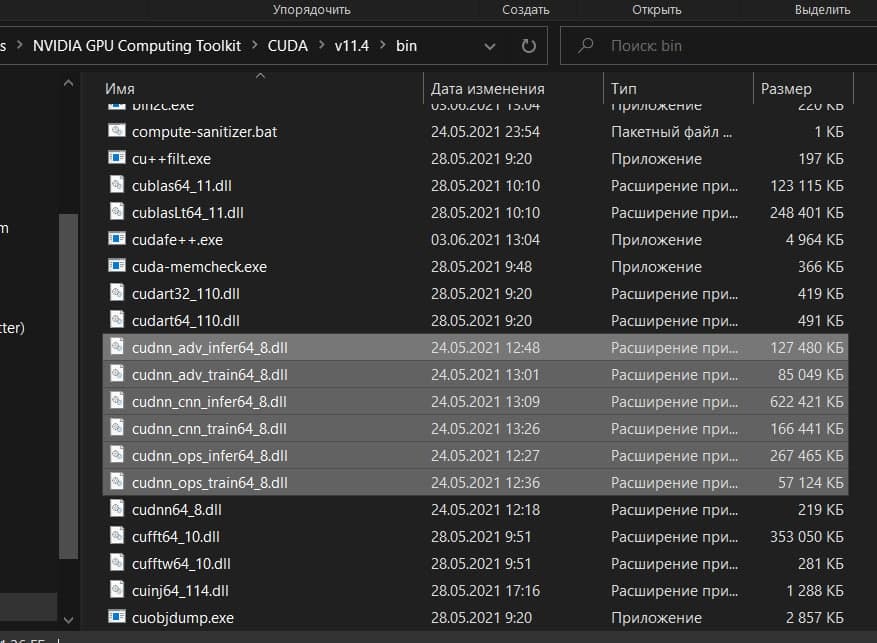877x643 pixels.
Task: Sort by the Дата изменения column header
Action: (487, 89)
